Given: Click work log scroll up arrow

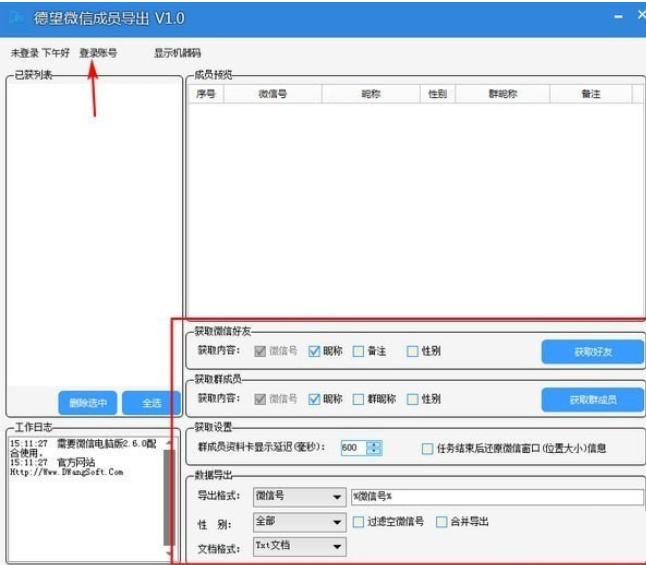Looking at the screenshot, I should click(x=169, y=443).
